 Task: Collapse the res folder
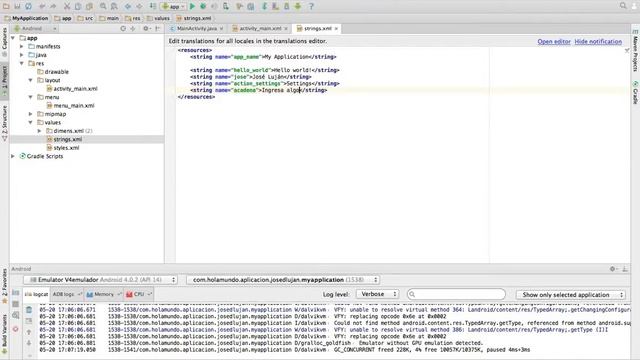pos(22,64)
